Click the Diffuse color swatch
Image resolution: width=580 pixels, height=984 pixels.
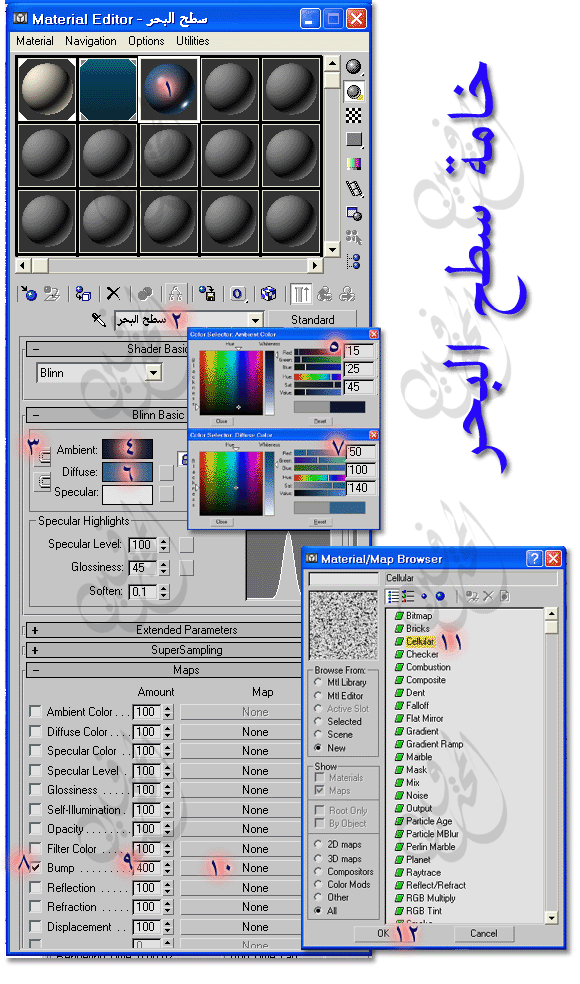[127, 472]
